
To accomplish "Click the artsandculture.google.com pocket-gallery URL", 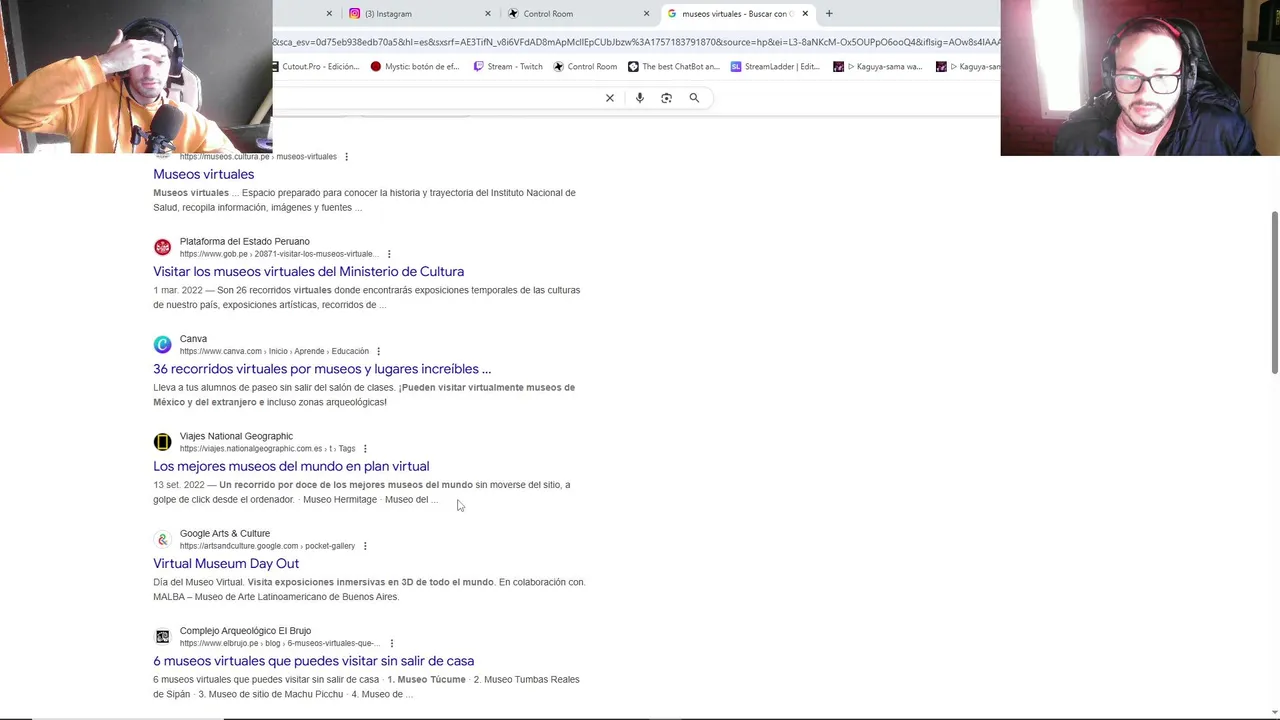I will point(267,546).
